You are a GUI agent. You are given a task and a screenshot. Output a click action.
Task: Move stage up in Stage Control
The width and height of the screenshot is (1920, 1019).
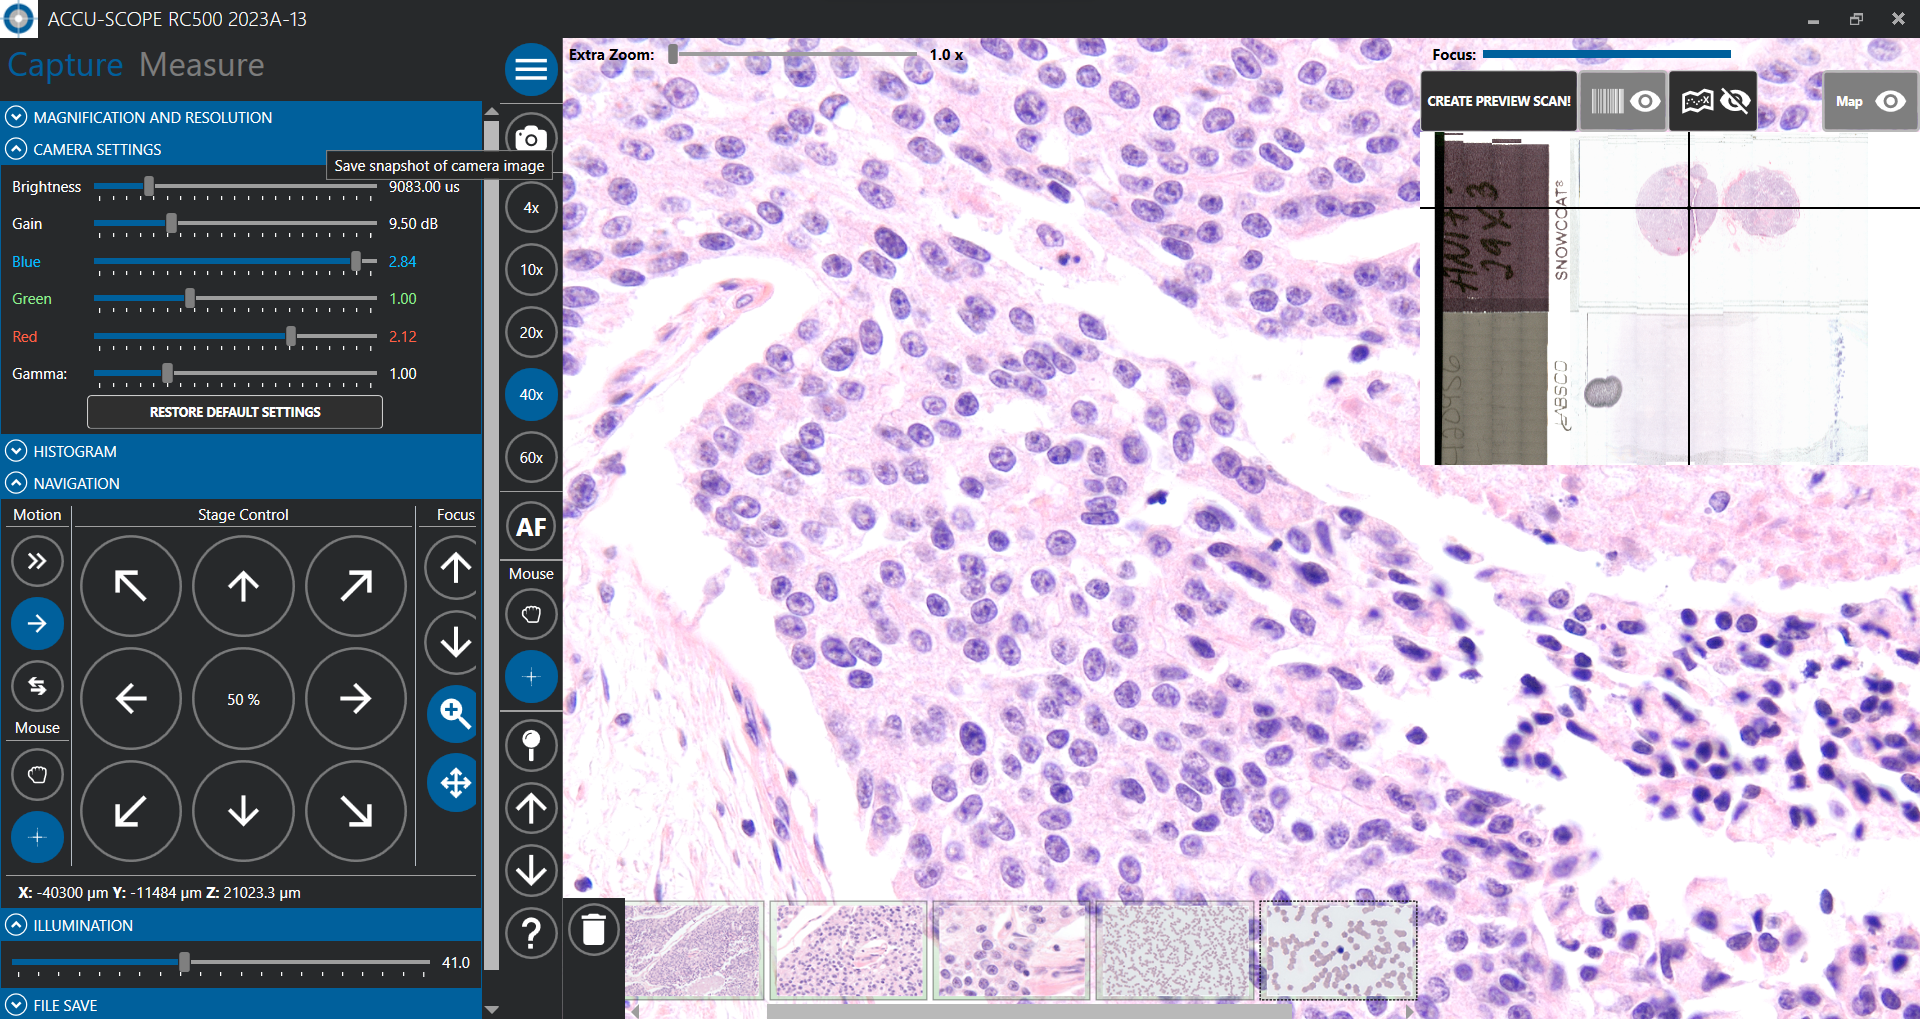coord(243,586)
